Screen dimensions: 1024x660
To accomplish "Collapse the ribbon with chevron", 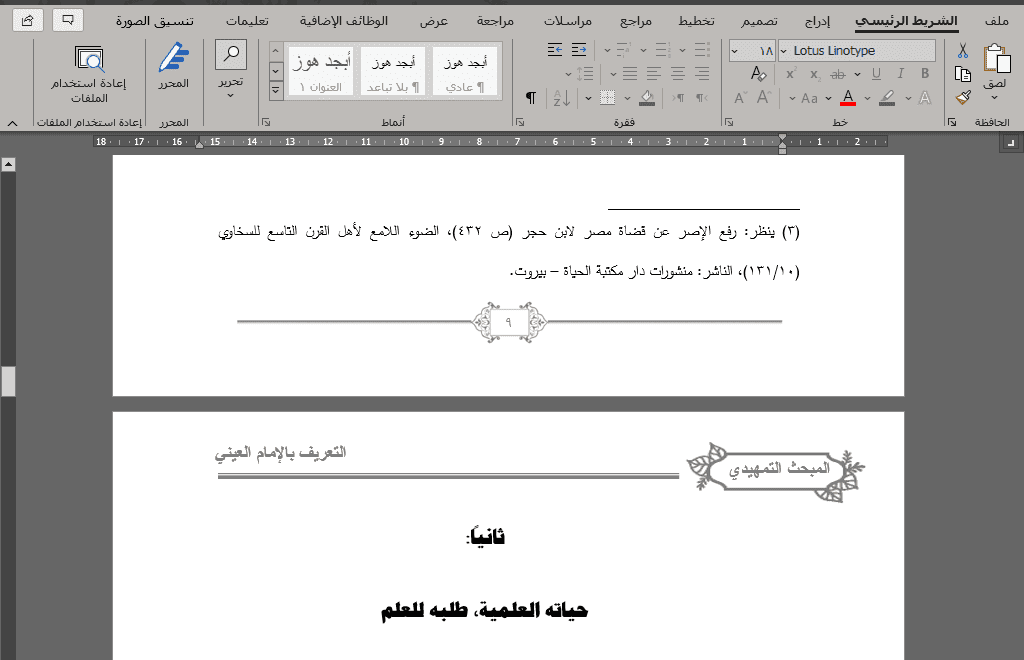I will pos(12,123).
